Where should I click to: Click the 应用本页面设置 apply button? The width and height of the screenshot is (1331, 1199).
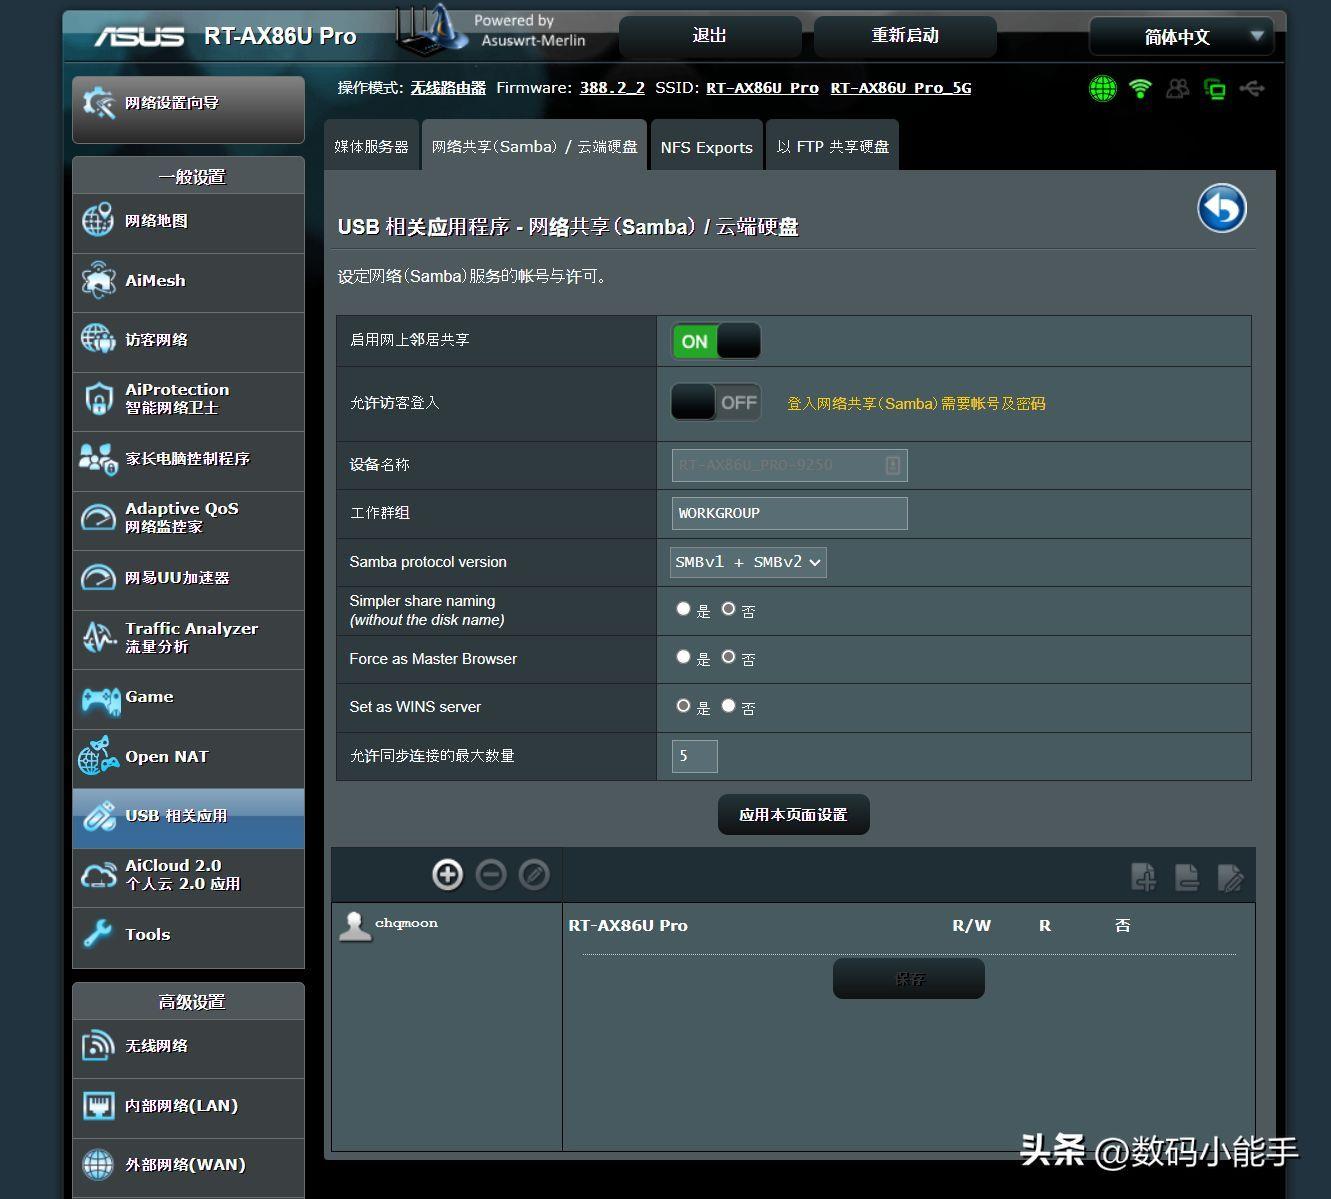click(793, 815)
